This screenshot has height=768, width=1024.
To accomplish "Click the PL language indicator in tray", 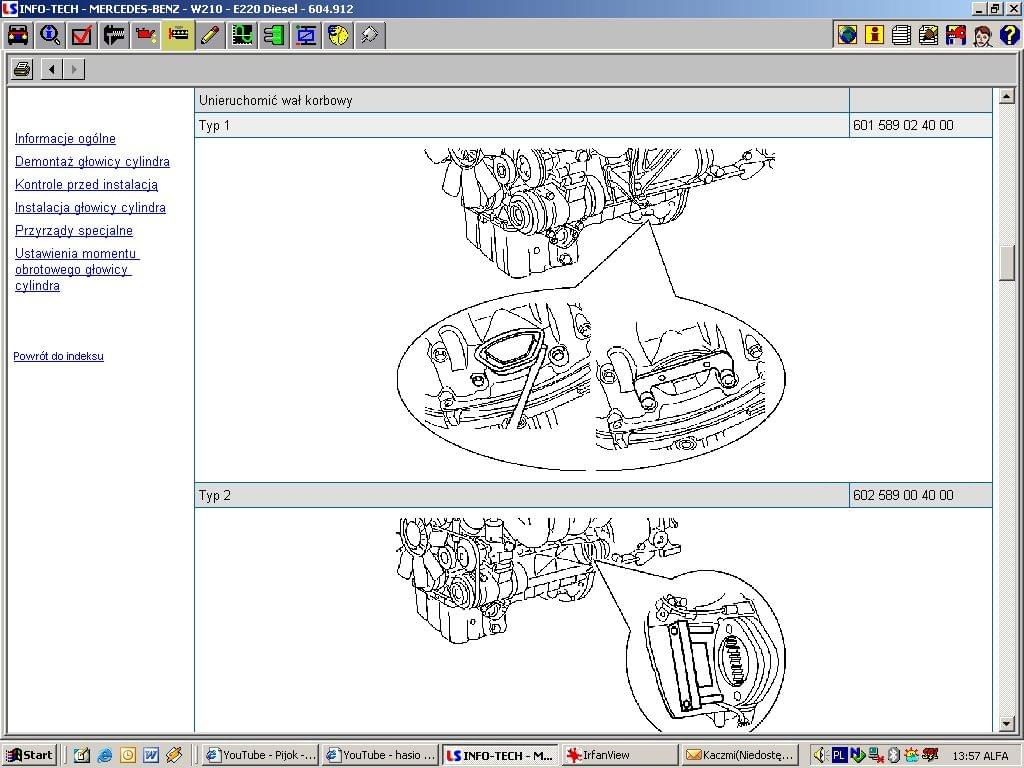I will [x=839, y=756].
